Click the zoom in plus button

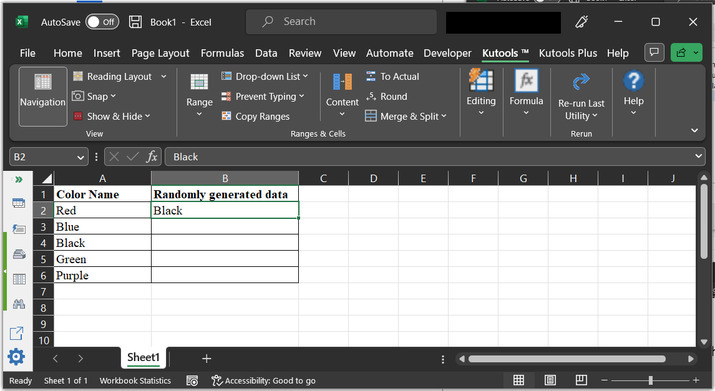696,380
